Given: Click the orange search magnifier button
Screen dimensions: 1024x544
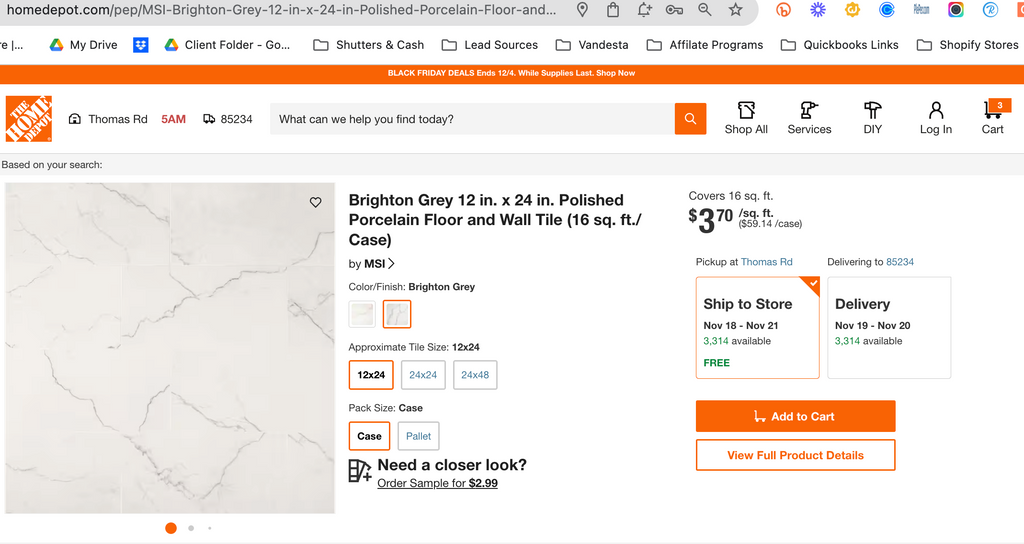Looking at the screenshot, I should tap(690, 119).
